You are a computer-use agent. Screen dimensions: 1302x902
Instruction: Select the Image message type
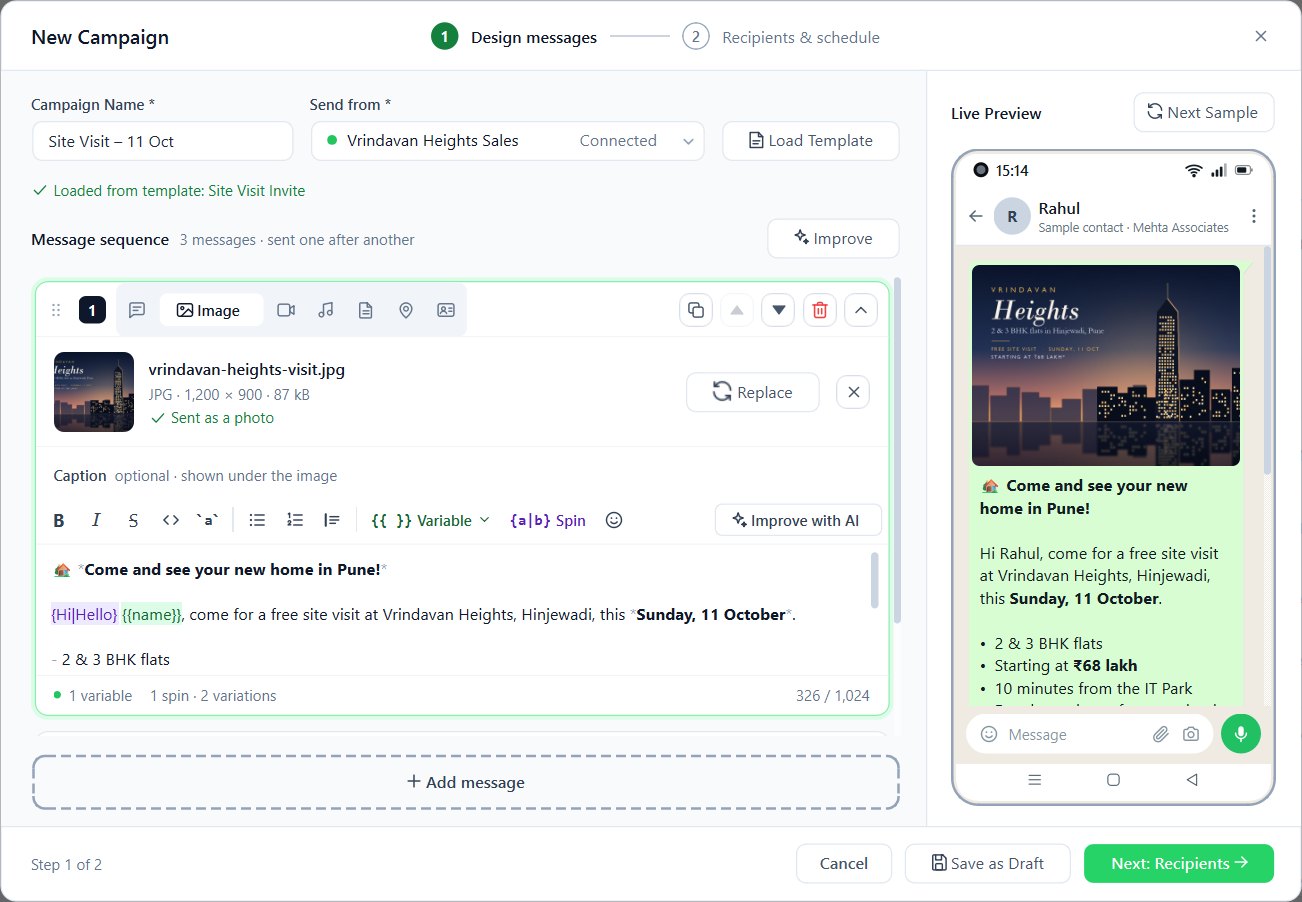point(209,310)
